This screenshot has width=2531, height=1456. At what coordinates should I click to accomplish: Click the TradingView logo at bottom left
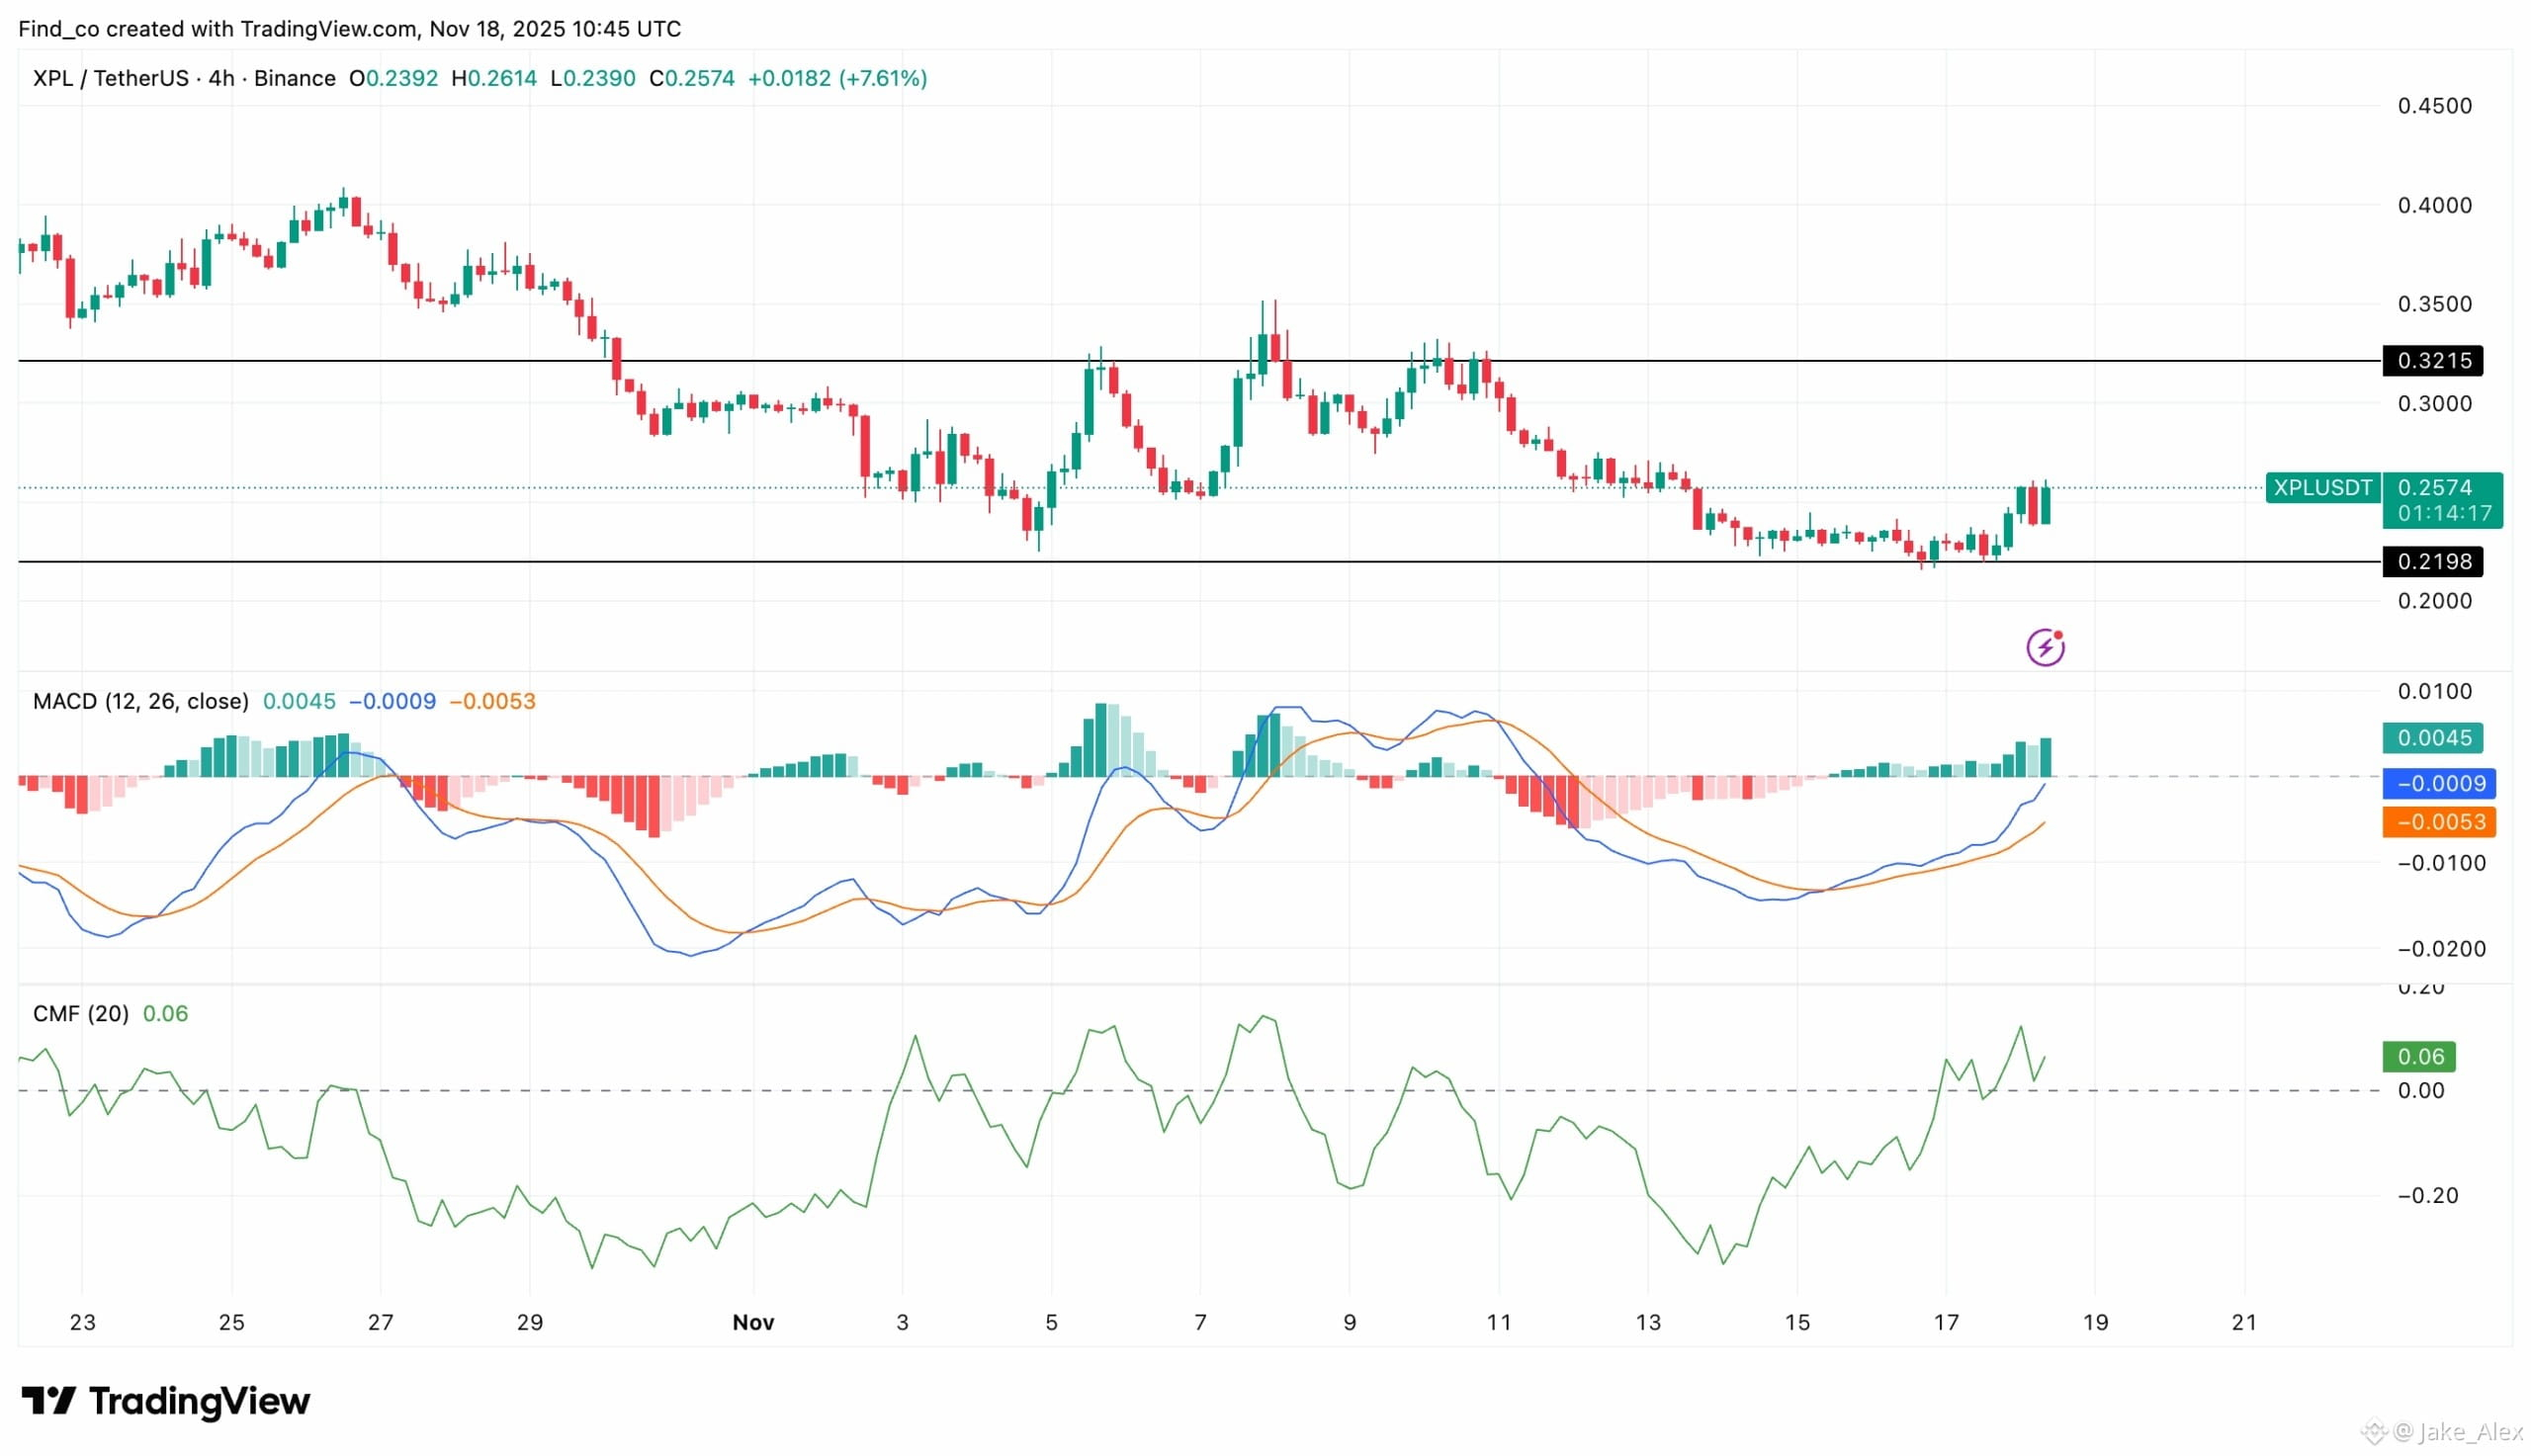coord(166,1400)
